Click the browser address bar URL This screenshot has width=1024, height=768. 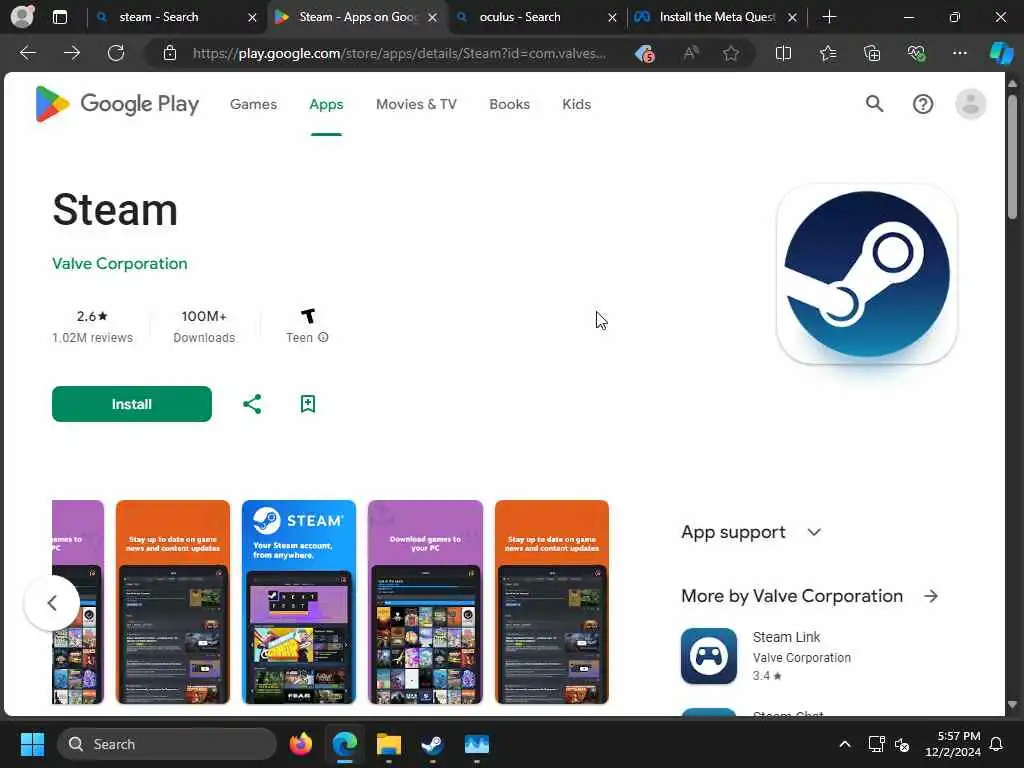click(x=400, y=53)
